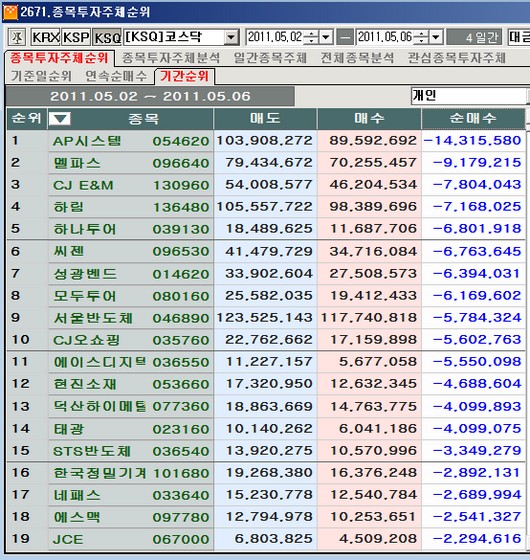Image resolution: width=530 pixels, height=560 pixels.
Task: Select stock 한국정밀기계 in row 16
Action: click(100, 473)
